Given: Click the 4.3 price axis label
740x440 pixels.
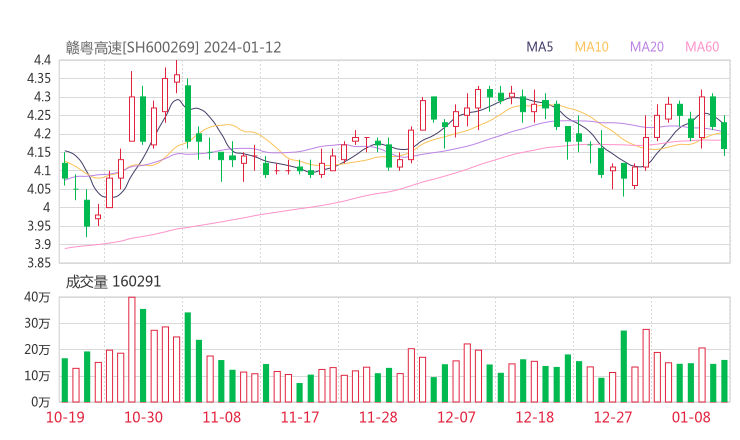Looking at the screenshot, I should coord(42,97).
